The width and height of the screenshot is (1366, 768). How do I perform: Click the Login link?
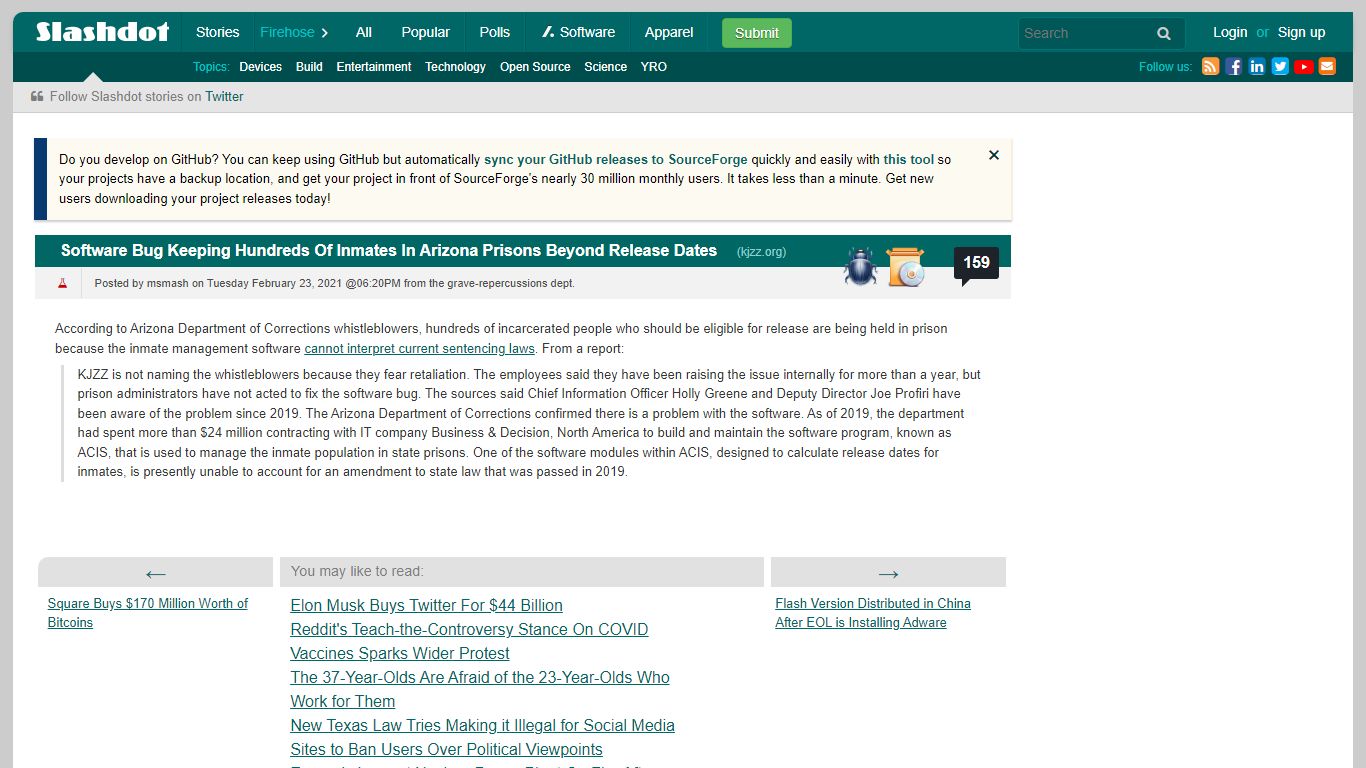[x=1230, y=32]
